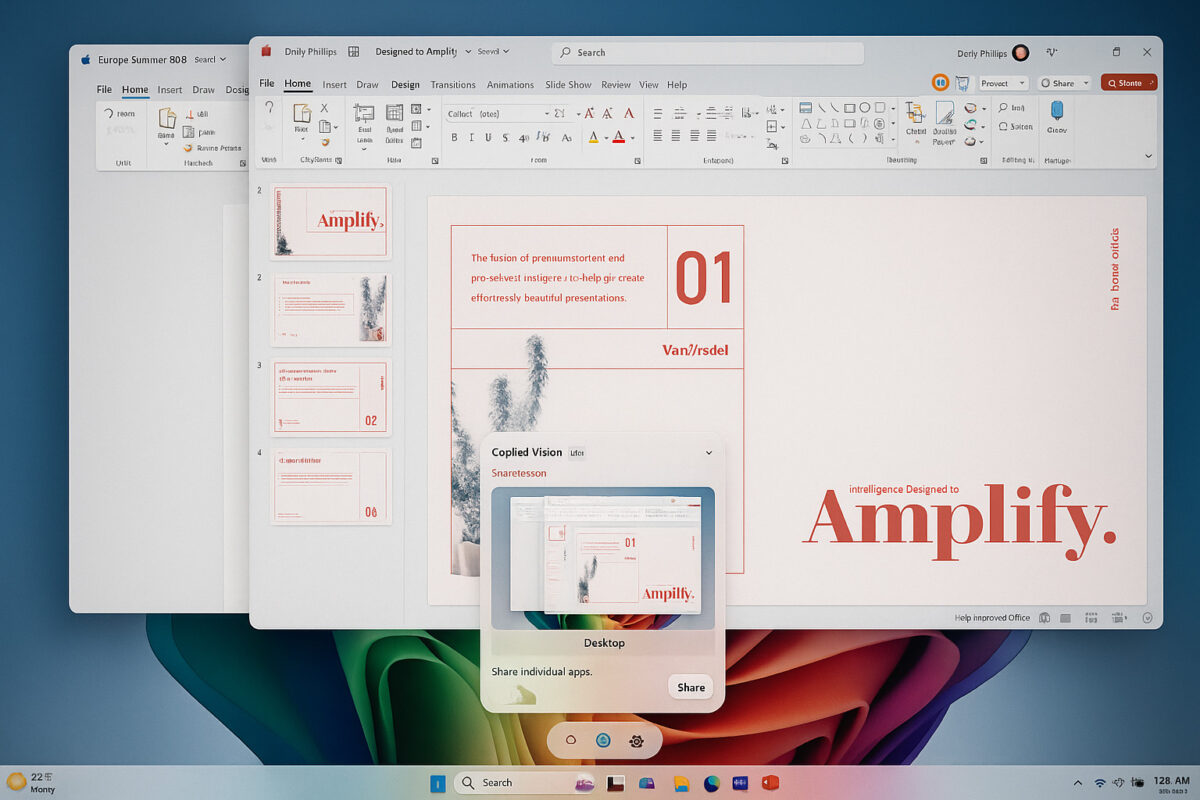
Task: Switch to the Draw tab in the front window
Action: tap(367, 85)
